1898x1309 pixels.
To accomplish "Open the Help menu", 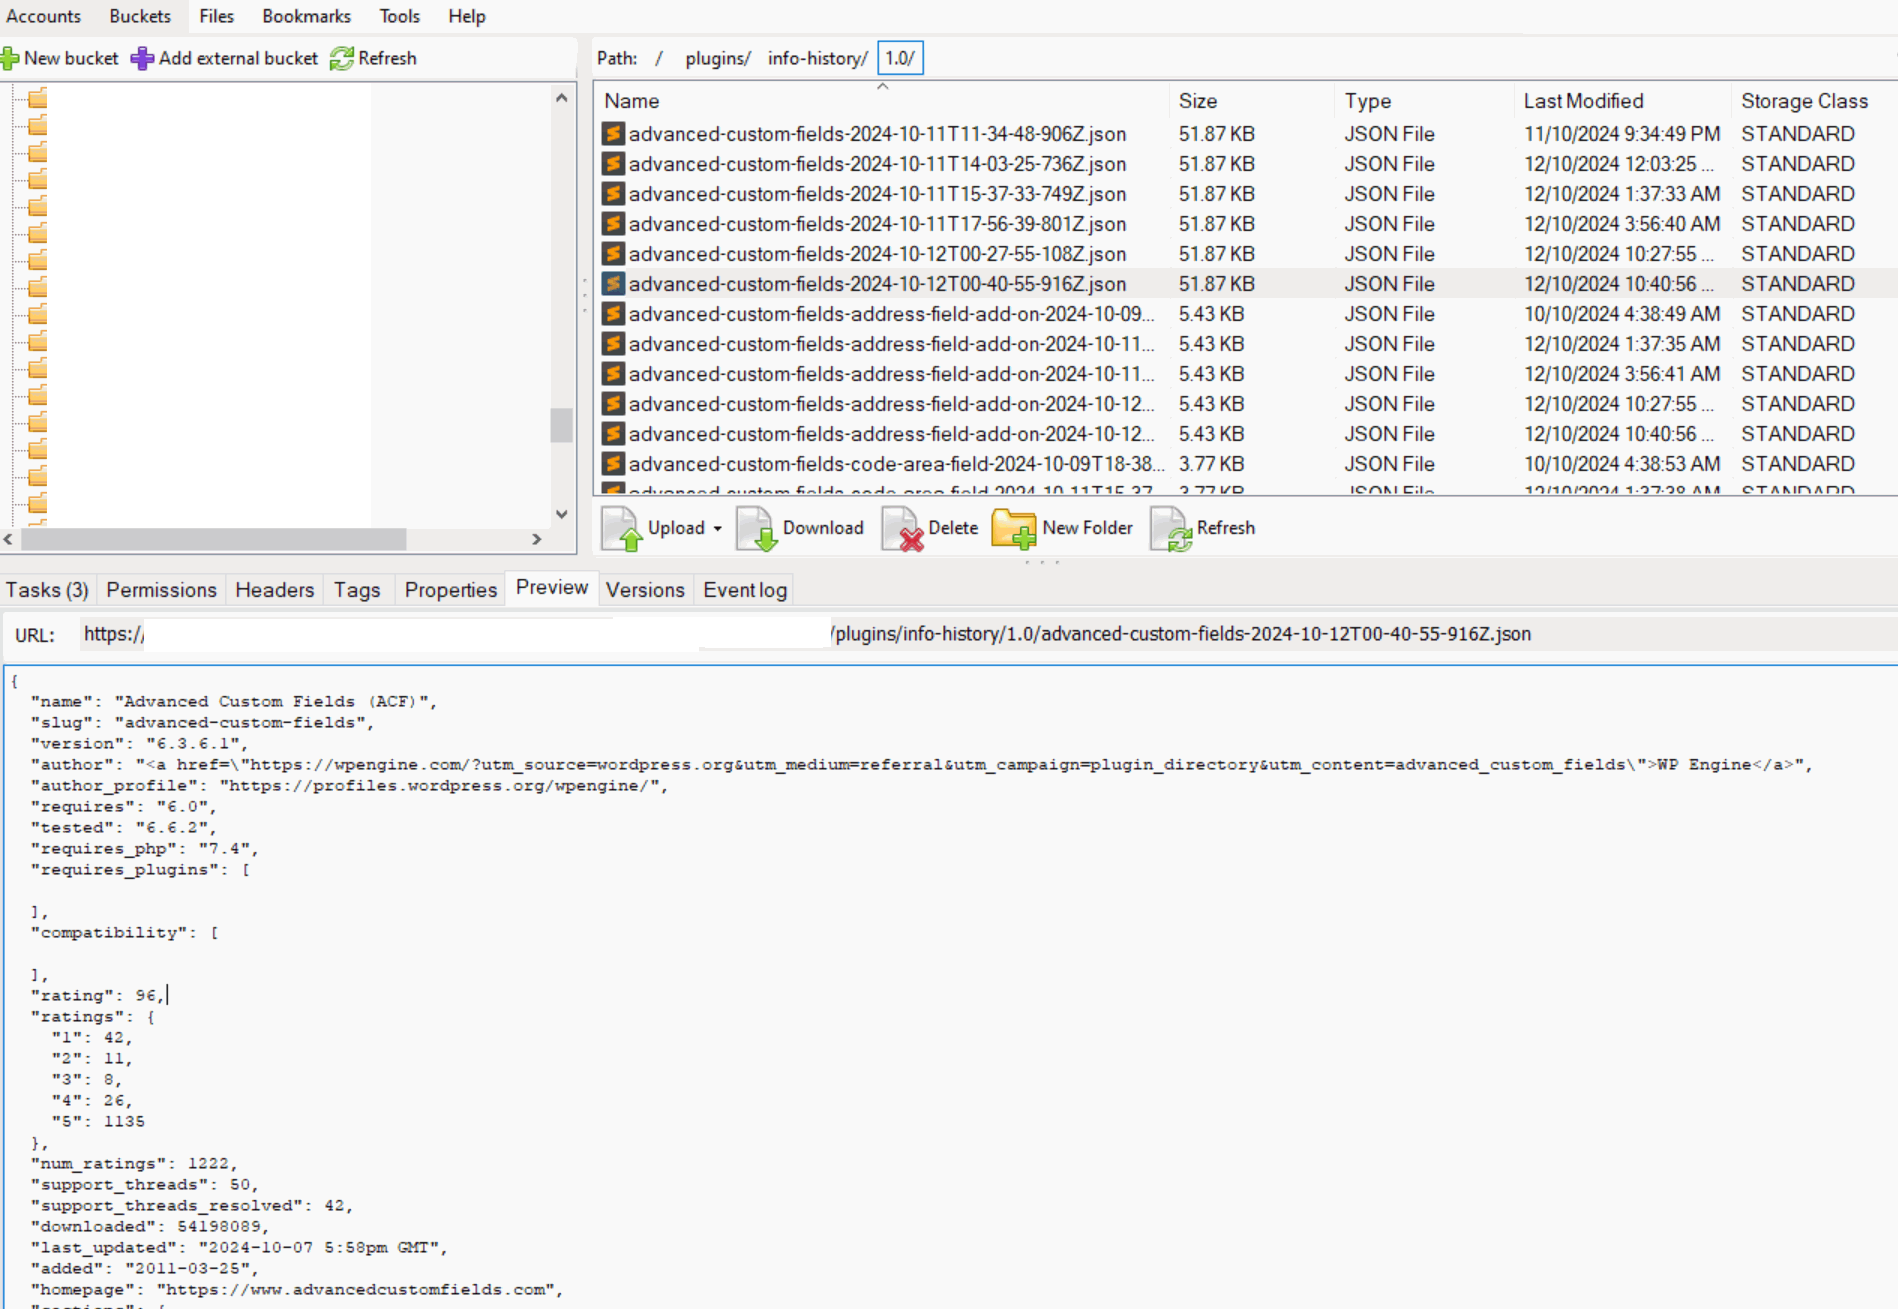I will (x=466, y=16).
